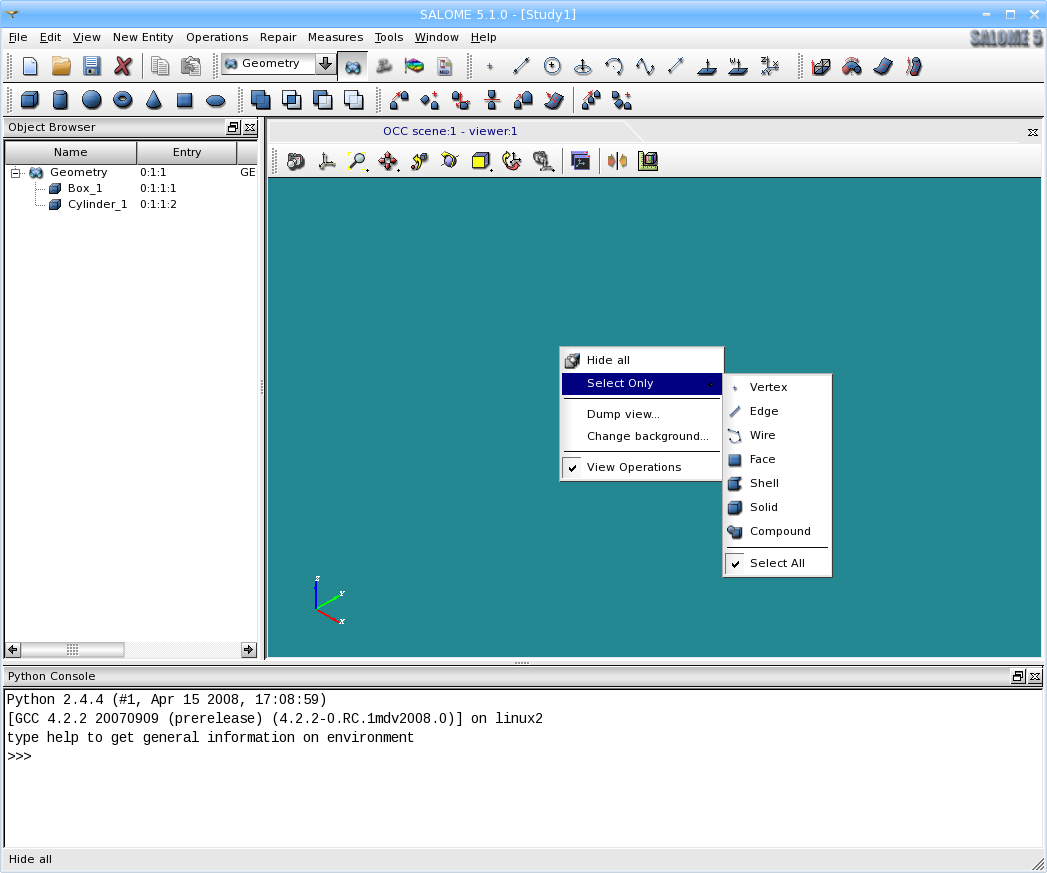1047x873 pixels.
Task: Open the Measures menu
Action: 335,37
